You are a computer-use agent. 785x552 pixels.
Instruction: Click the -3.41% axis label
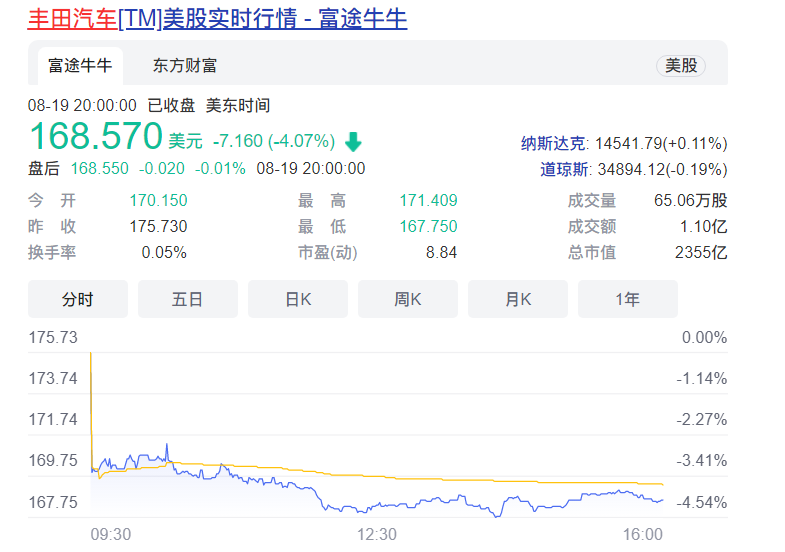click(702, 461)
